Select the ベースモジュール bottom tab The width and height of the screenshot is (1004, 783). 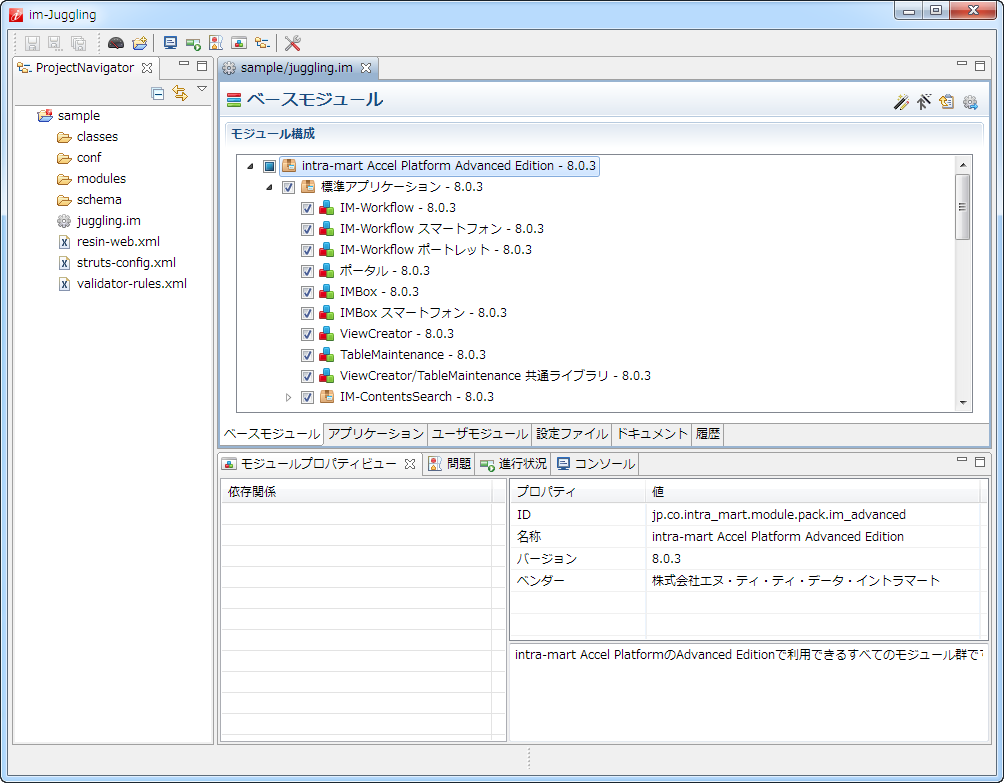click(271, 434)
